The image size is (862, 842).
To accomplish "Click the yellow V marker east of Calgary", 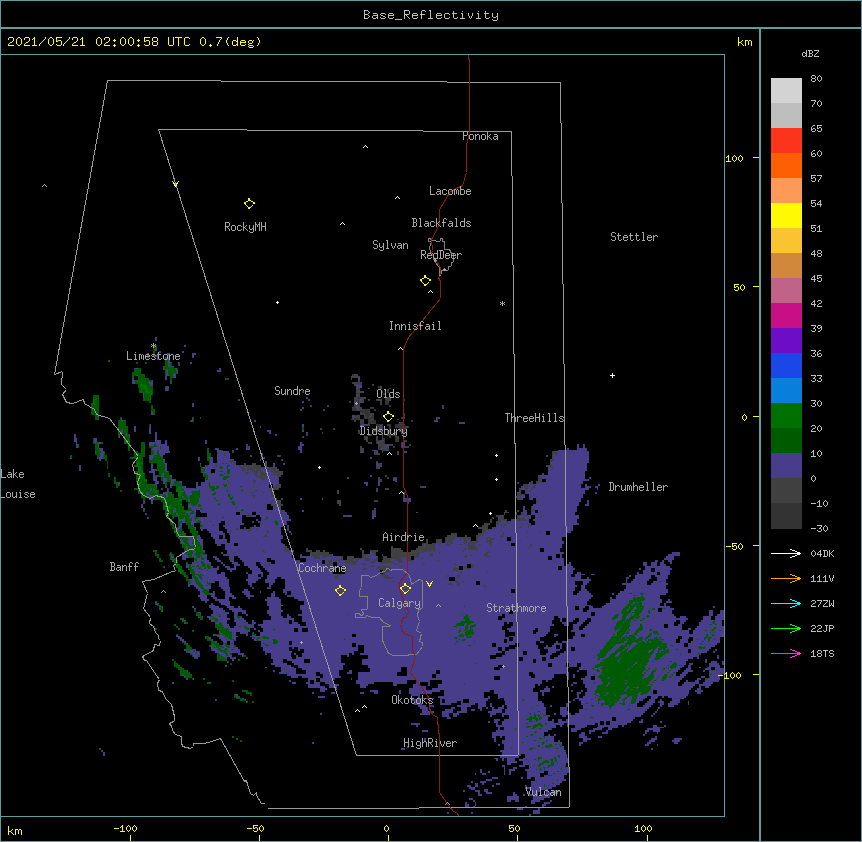I will tap(429, 584).
